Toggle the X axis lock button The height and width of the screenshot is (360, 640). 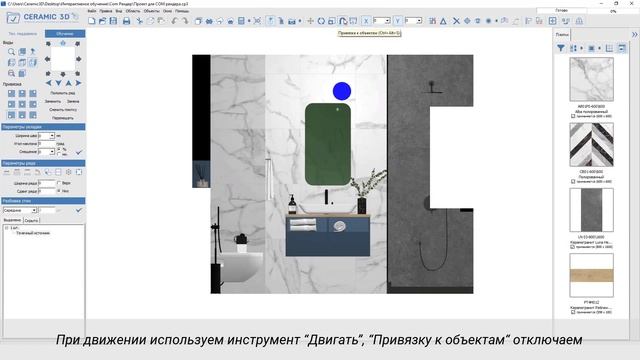click(366, 21)
